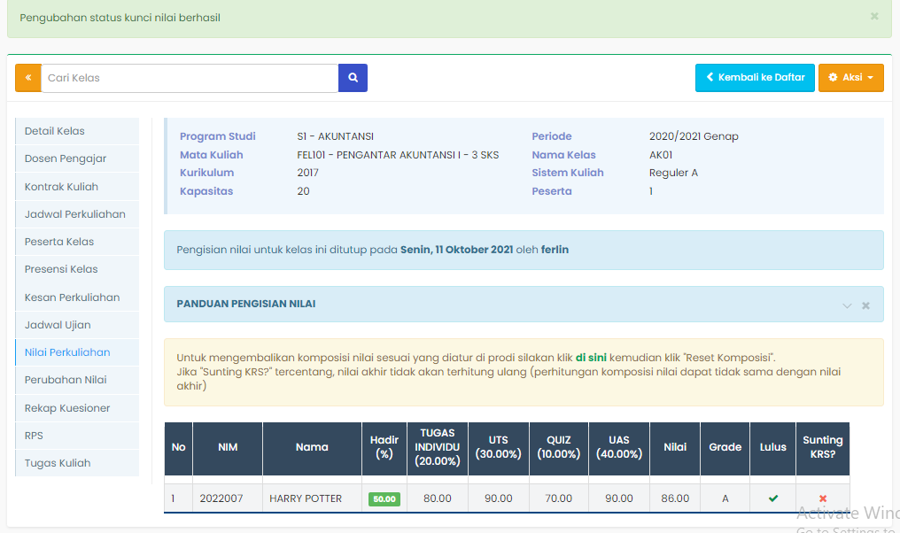Click the orange double-chevron back button
This screenshot has height=533, width=900.
(28, 78)
